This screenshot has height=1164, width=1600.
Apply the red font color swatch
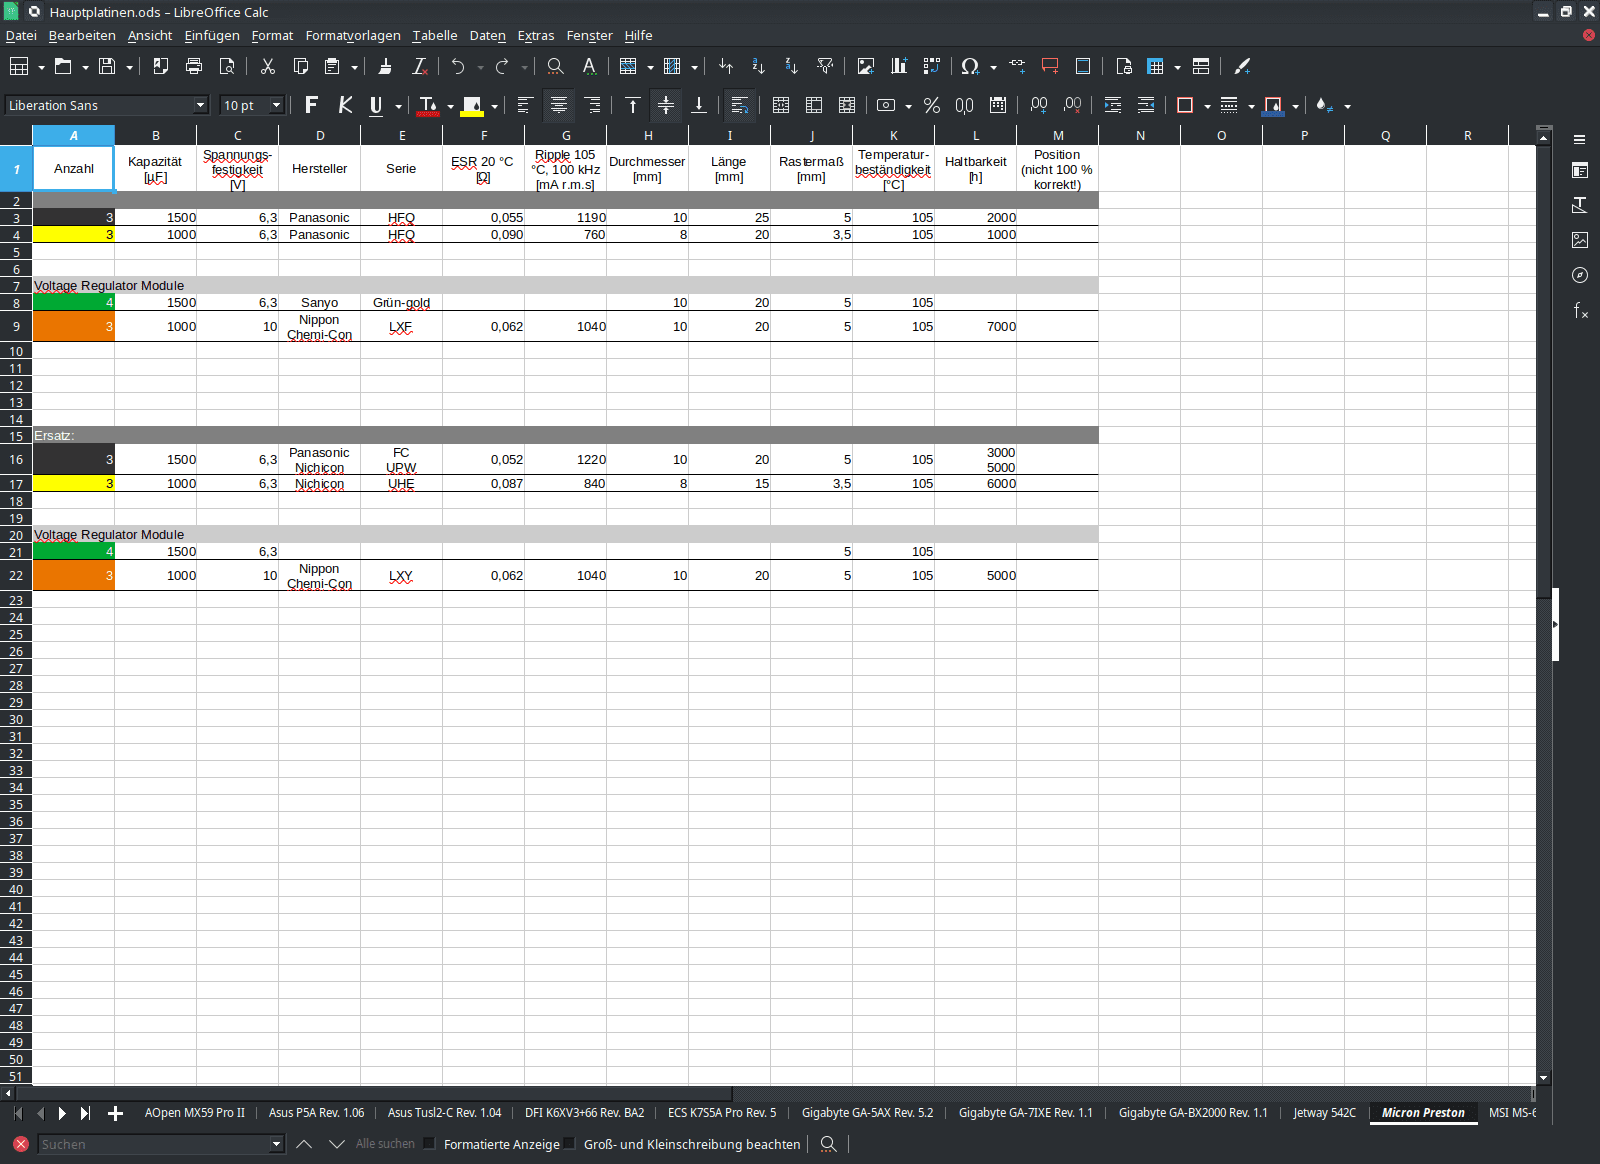[x=428, y=105]
